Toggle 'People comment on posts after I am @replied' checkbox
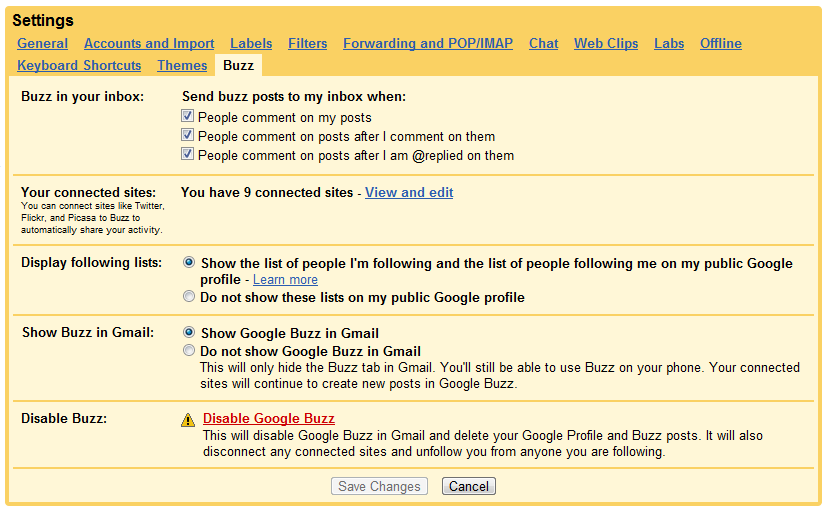 click(187, 154)
